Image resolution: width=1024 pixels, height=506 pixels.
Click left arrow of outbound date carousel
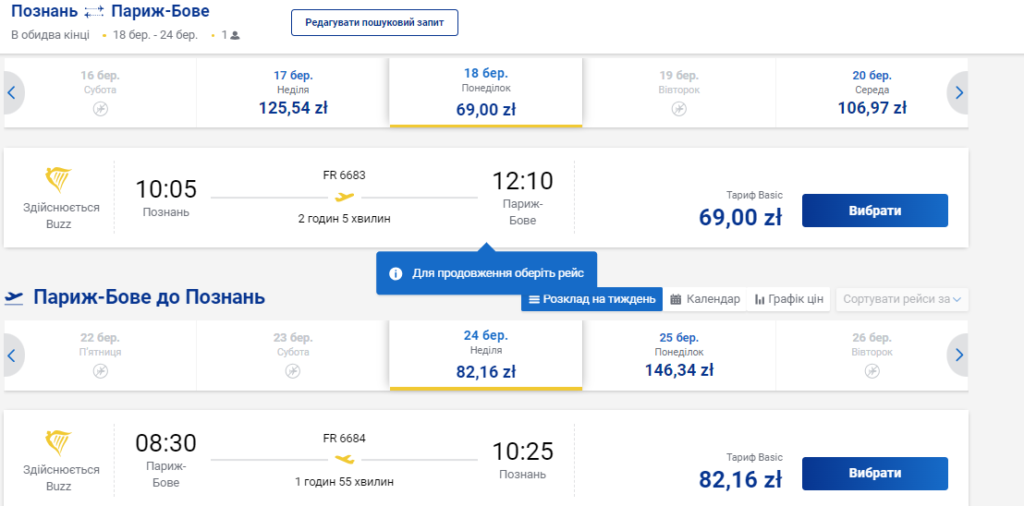pyautogui.click(x=11, y=93)
